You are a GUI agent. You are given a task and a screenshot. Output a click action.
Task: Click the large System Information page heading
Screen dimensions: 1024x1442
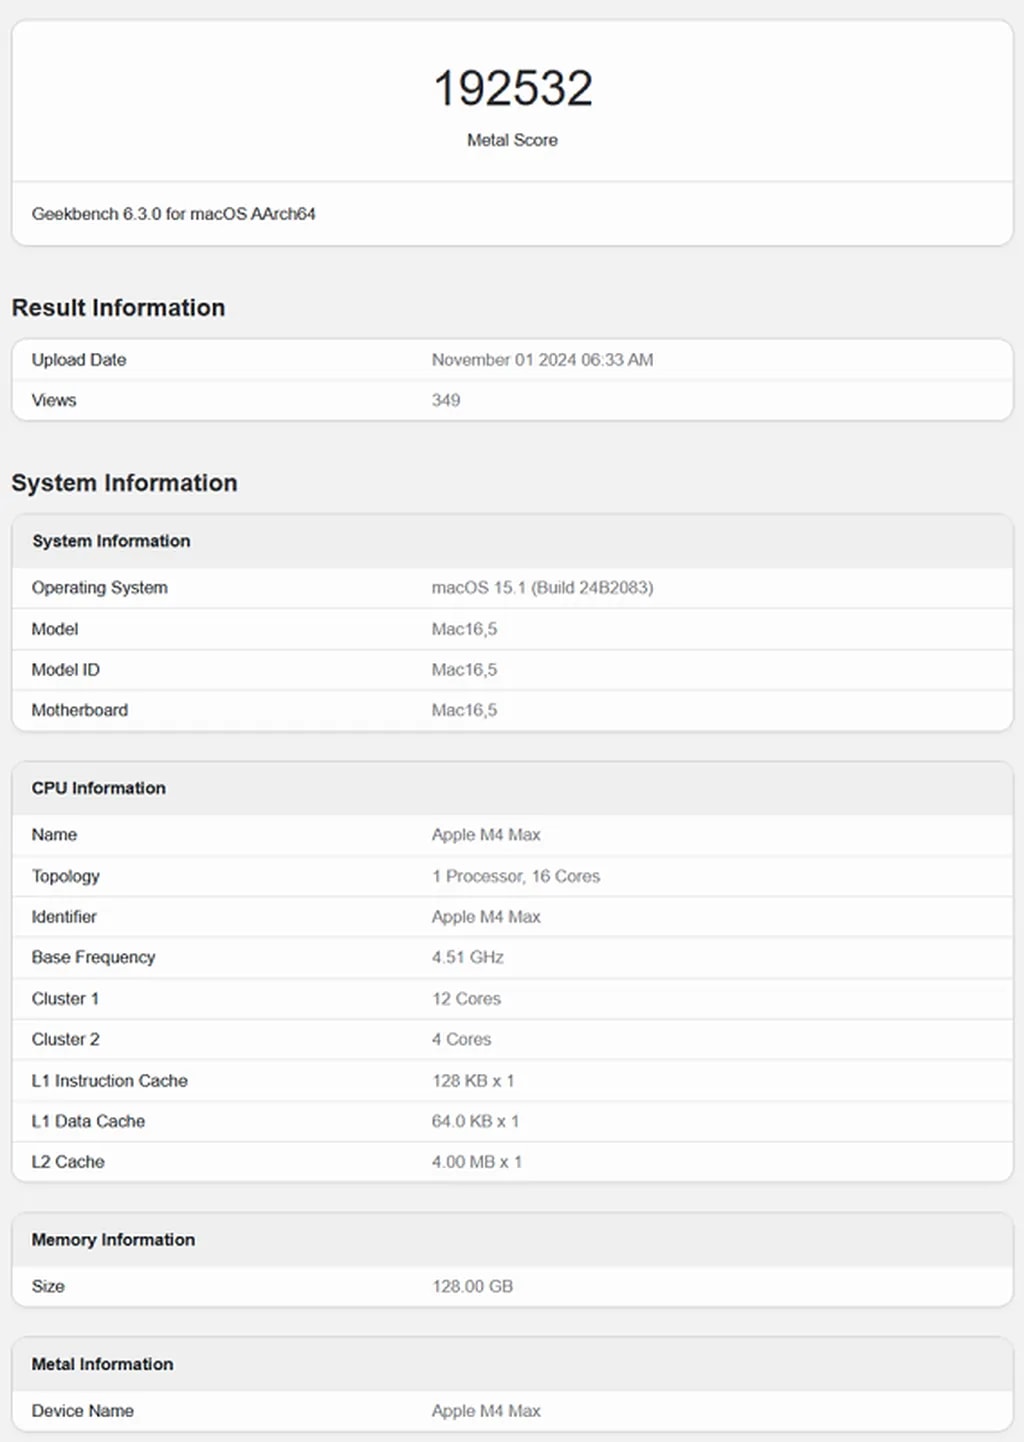click(x=124, y=483)
